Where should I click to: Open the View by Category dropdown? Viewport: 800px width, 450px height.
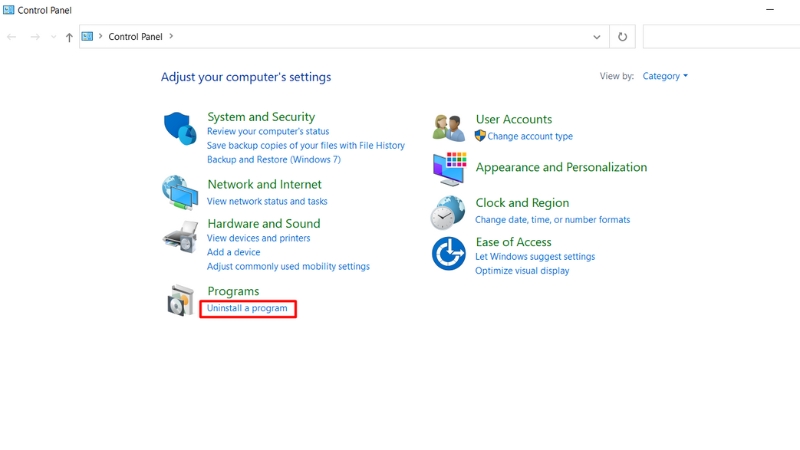[665, 76]
